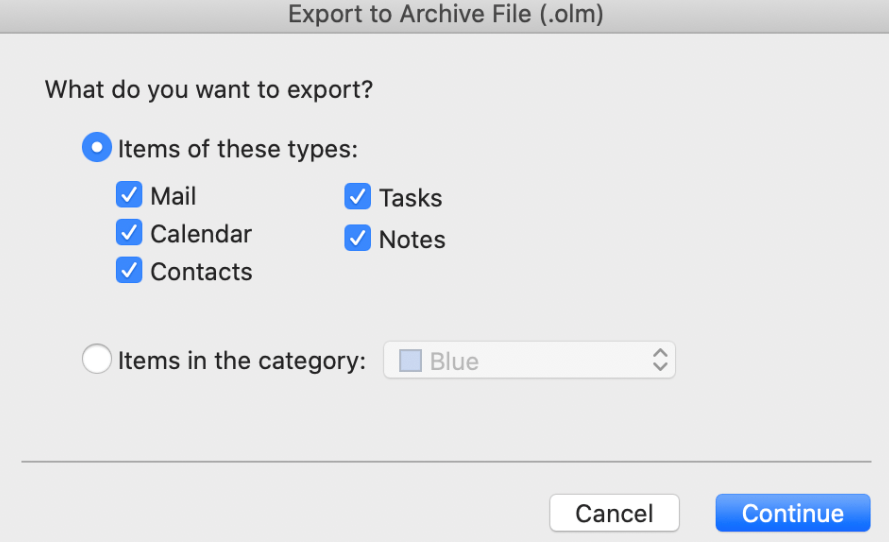Click the Notes label text
Screen dimensions: 889x542
pos(412,239)
